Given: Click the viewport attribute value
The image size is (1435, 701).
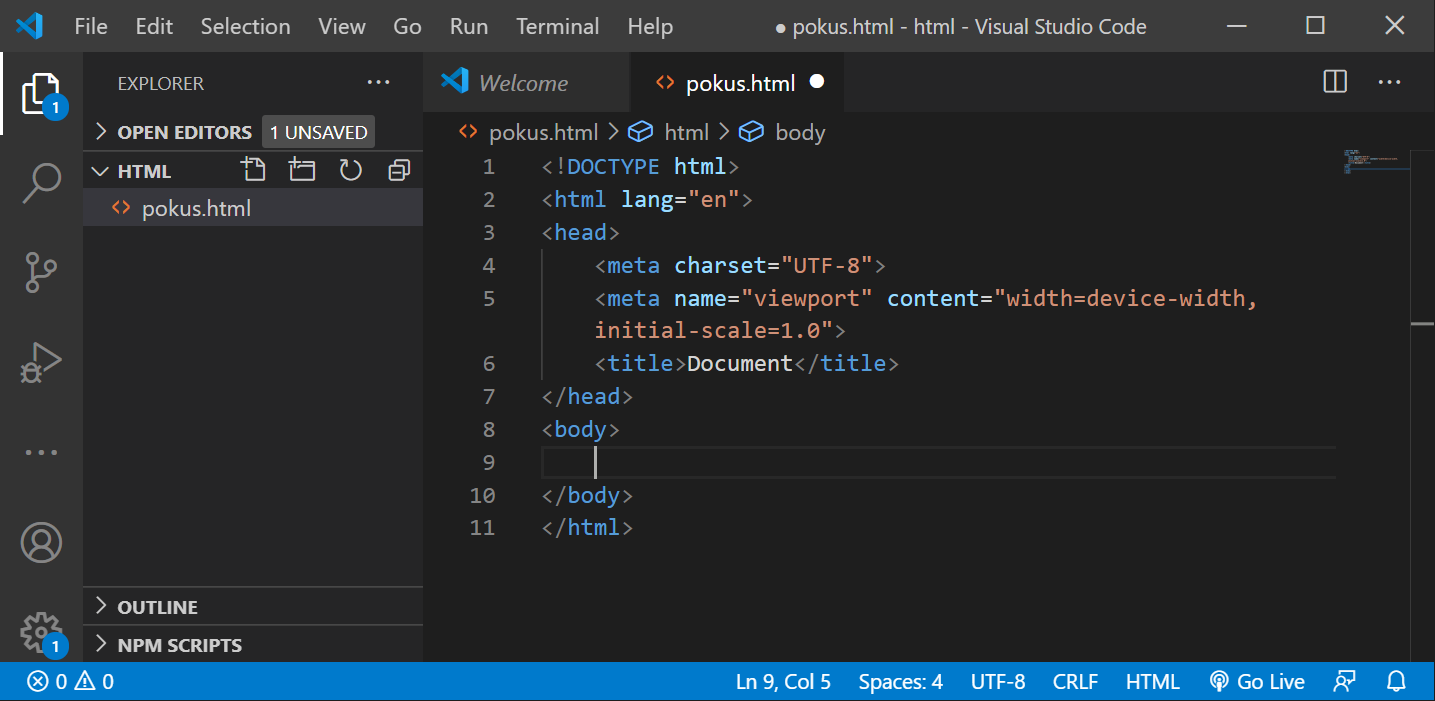Looking at the screenshot, I should [806, 299].
